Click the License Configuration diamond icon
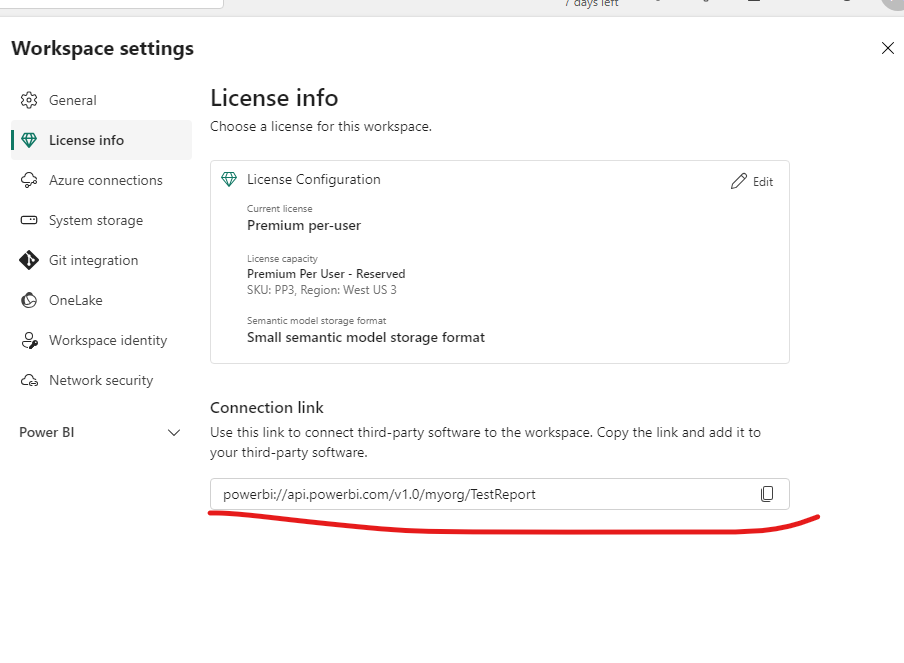 pyautogui.click(x=229, y=179)
